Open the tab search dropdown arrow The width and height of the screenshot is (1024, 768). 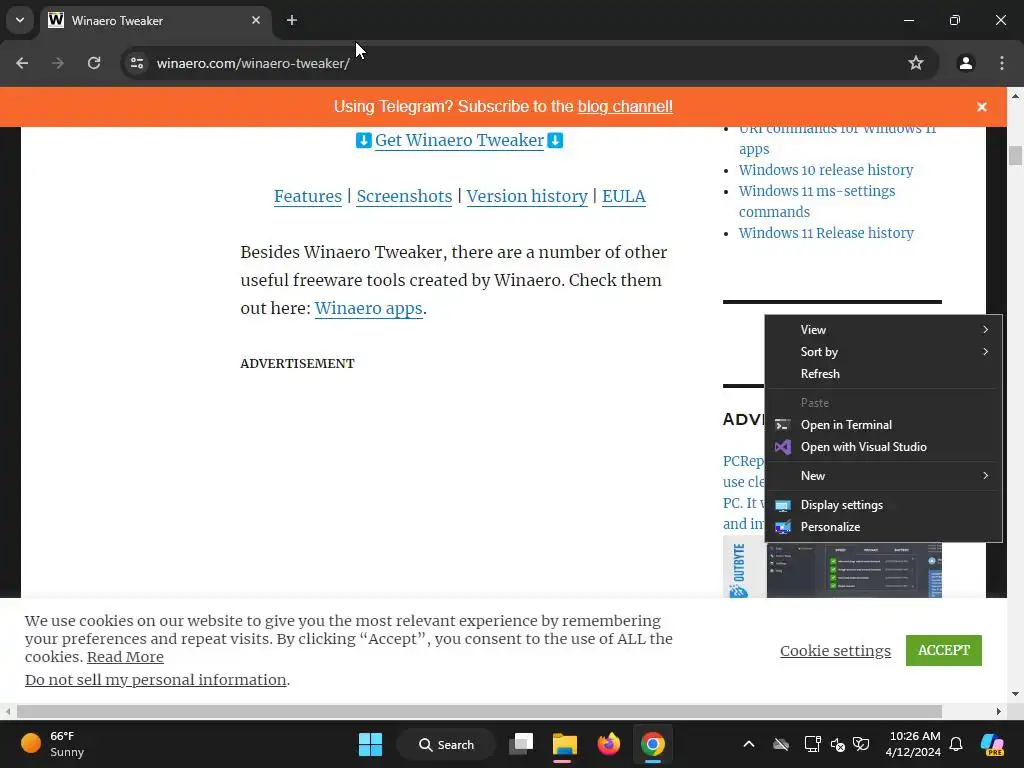20,20
